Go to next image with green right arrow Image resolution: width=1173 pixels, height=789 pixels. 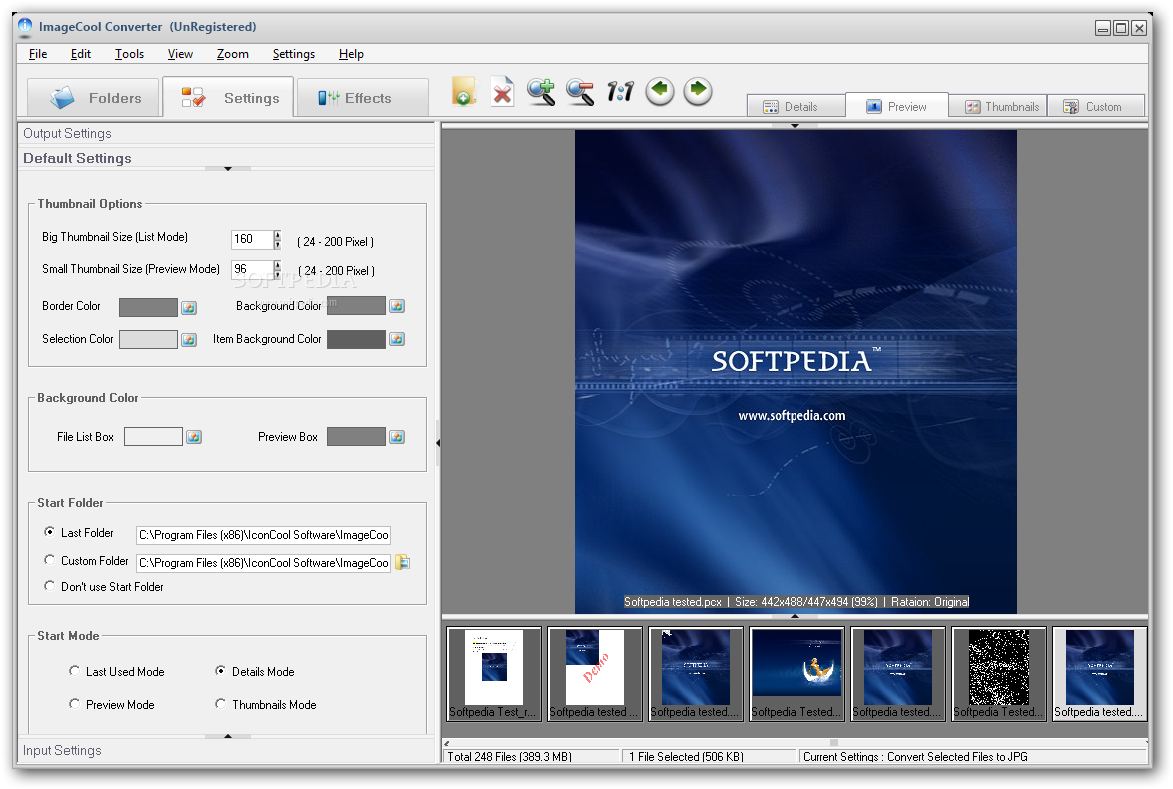point(698,91)
